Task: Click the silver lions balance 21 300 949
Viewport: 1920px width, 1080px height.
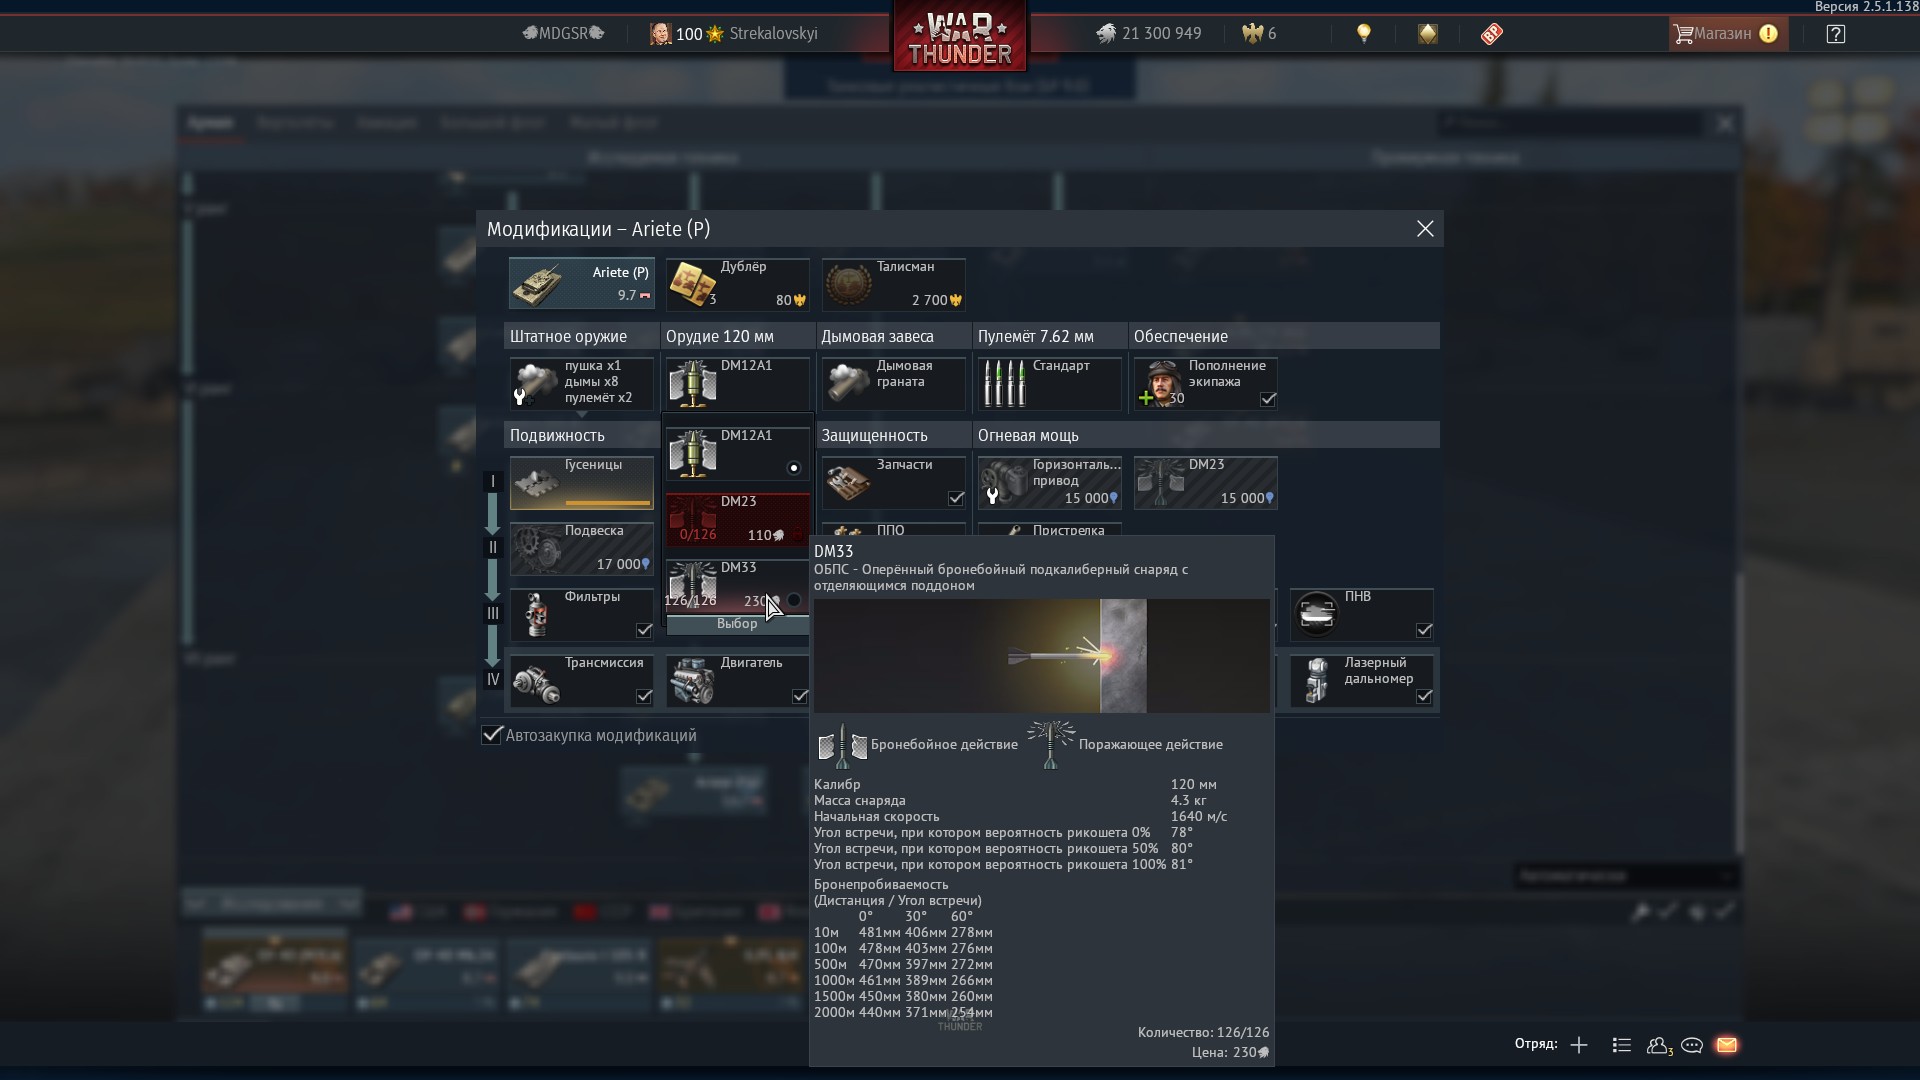Action: click(1148, 34)
